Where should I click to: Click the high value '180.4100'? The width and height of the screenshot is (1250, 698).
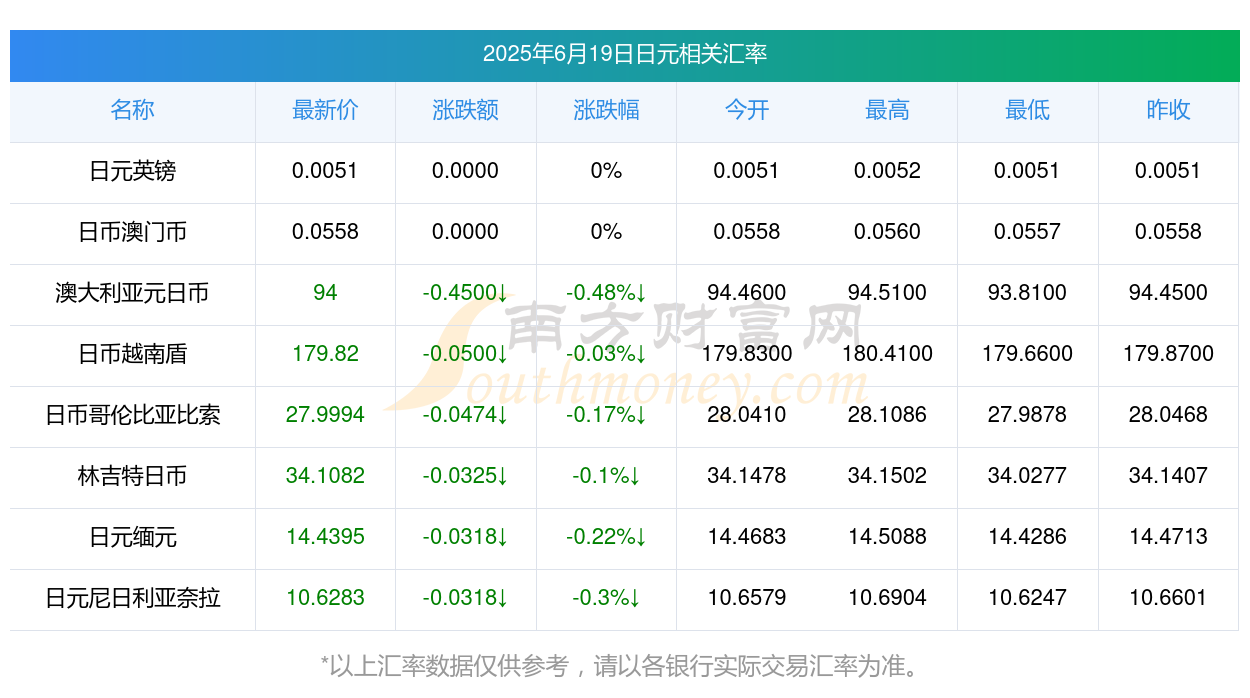tap(887, 354)
